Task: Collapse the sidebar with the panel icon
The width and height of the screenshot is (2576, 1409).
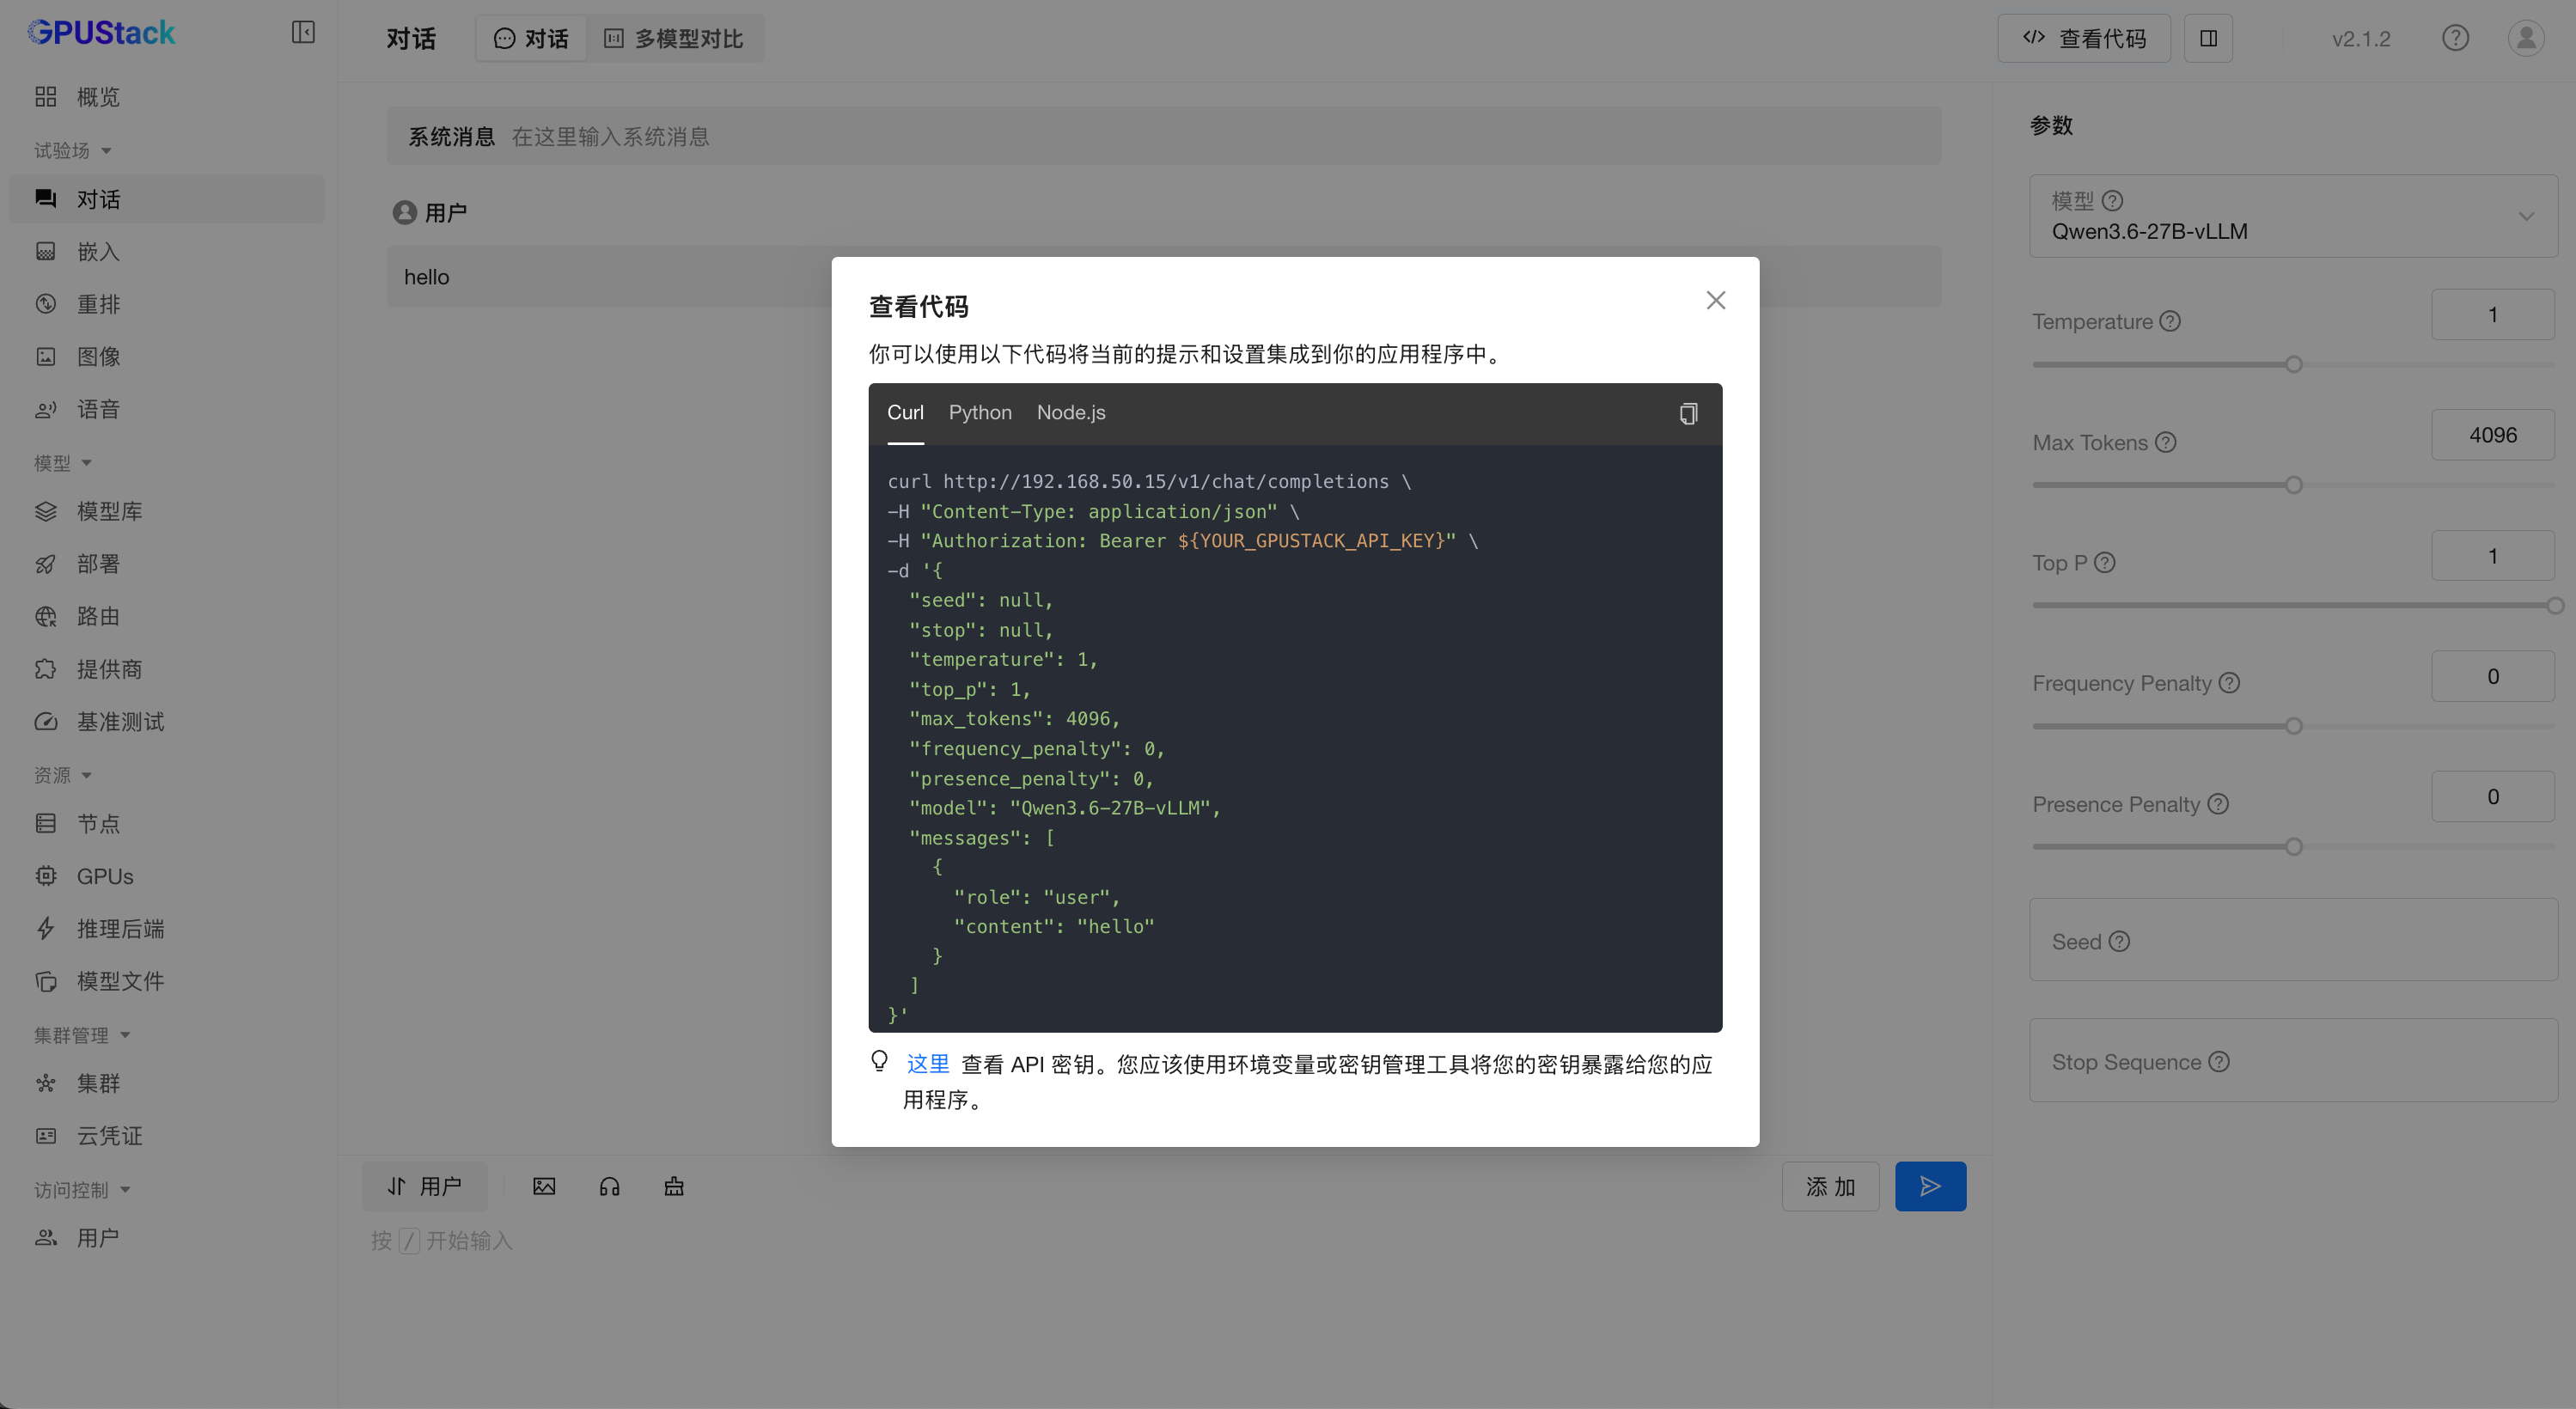Action: click(x=303, y=33)
